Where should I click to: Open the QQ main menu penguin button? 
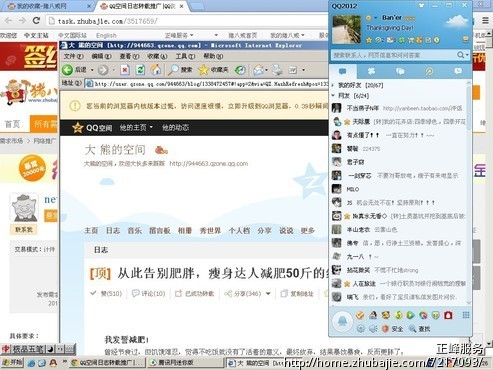(342, 321)
